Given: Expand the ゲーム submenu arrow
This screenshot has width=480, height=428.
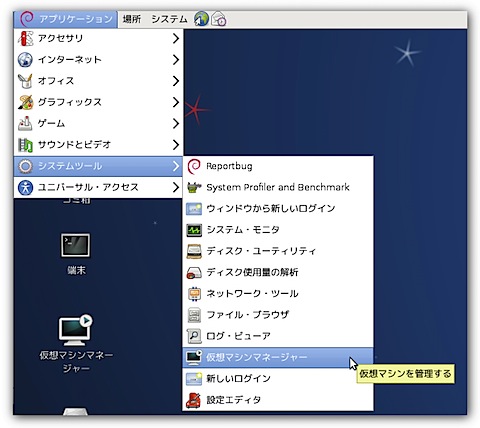Looking at the screenshot, I should [176, 124].
